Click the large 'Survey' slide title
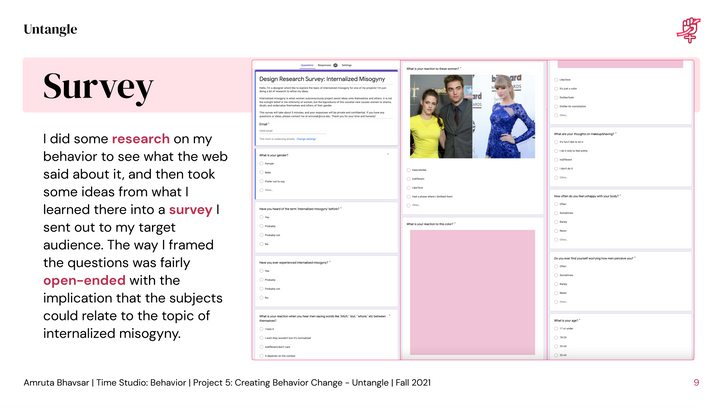 click(98, 87)
